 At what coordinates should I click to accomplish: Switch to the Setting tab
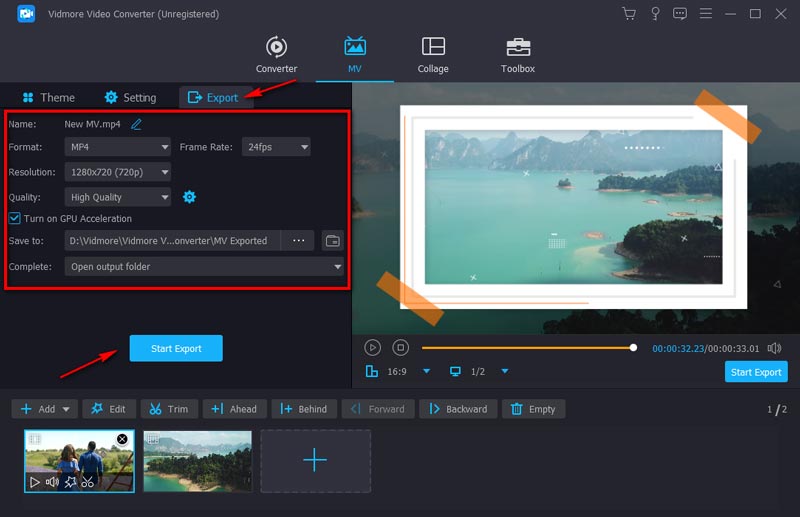[130, 97]
